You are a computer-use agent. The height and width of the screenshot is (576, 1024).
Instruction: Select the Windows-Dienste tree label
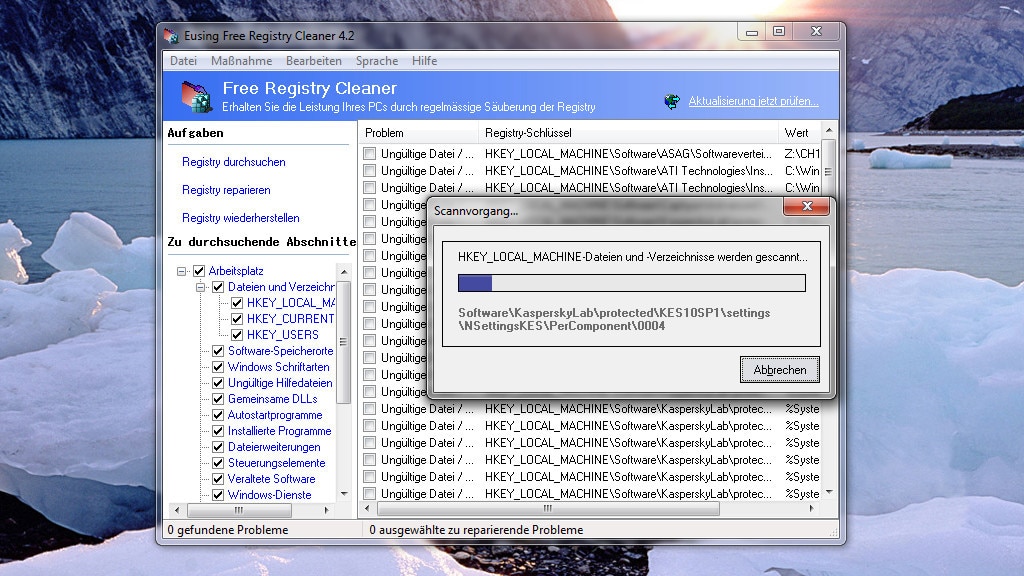[269, 495]
